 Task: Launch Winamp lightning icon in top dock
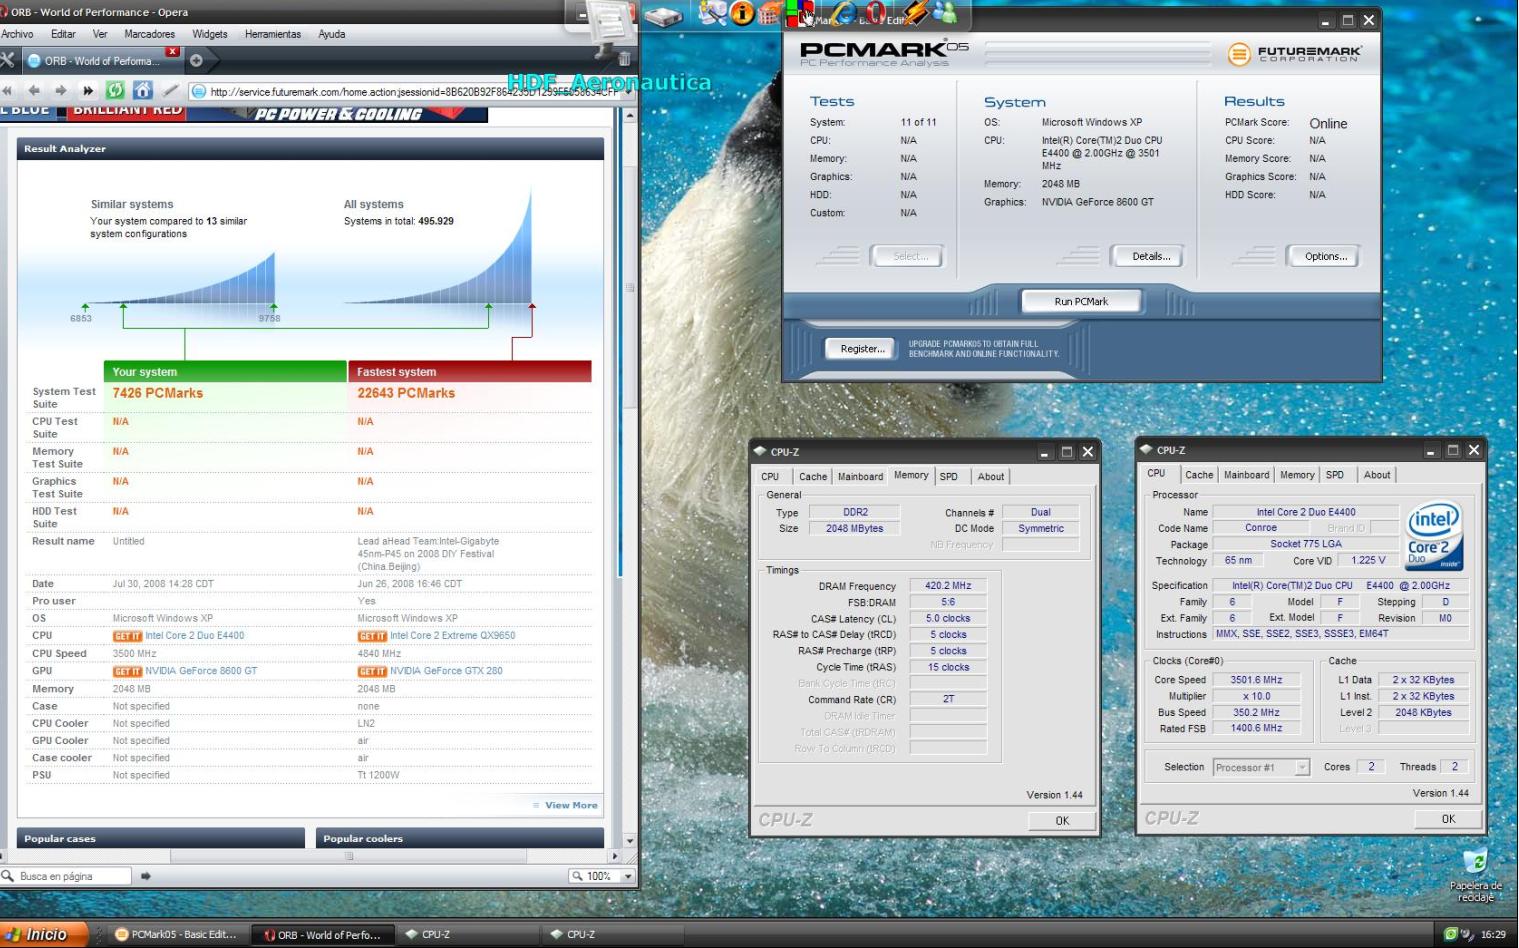[915, 13]
